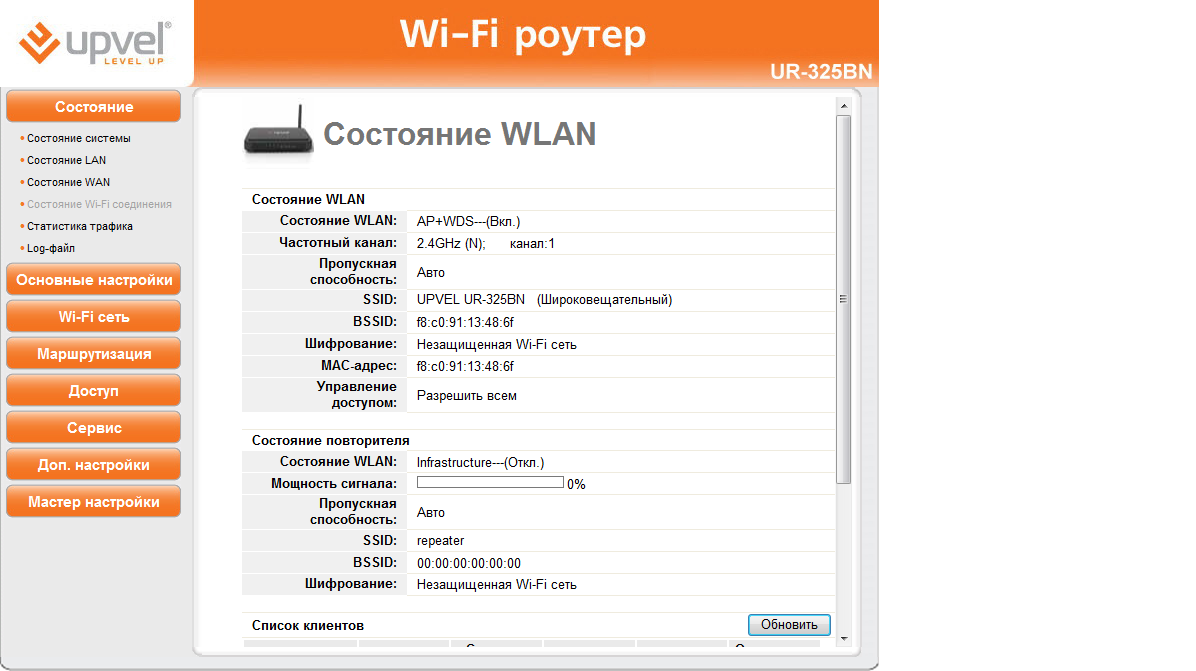Click the 'repeater' SSID value

pos(440,541)
